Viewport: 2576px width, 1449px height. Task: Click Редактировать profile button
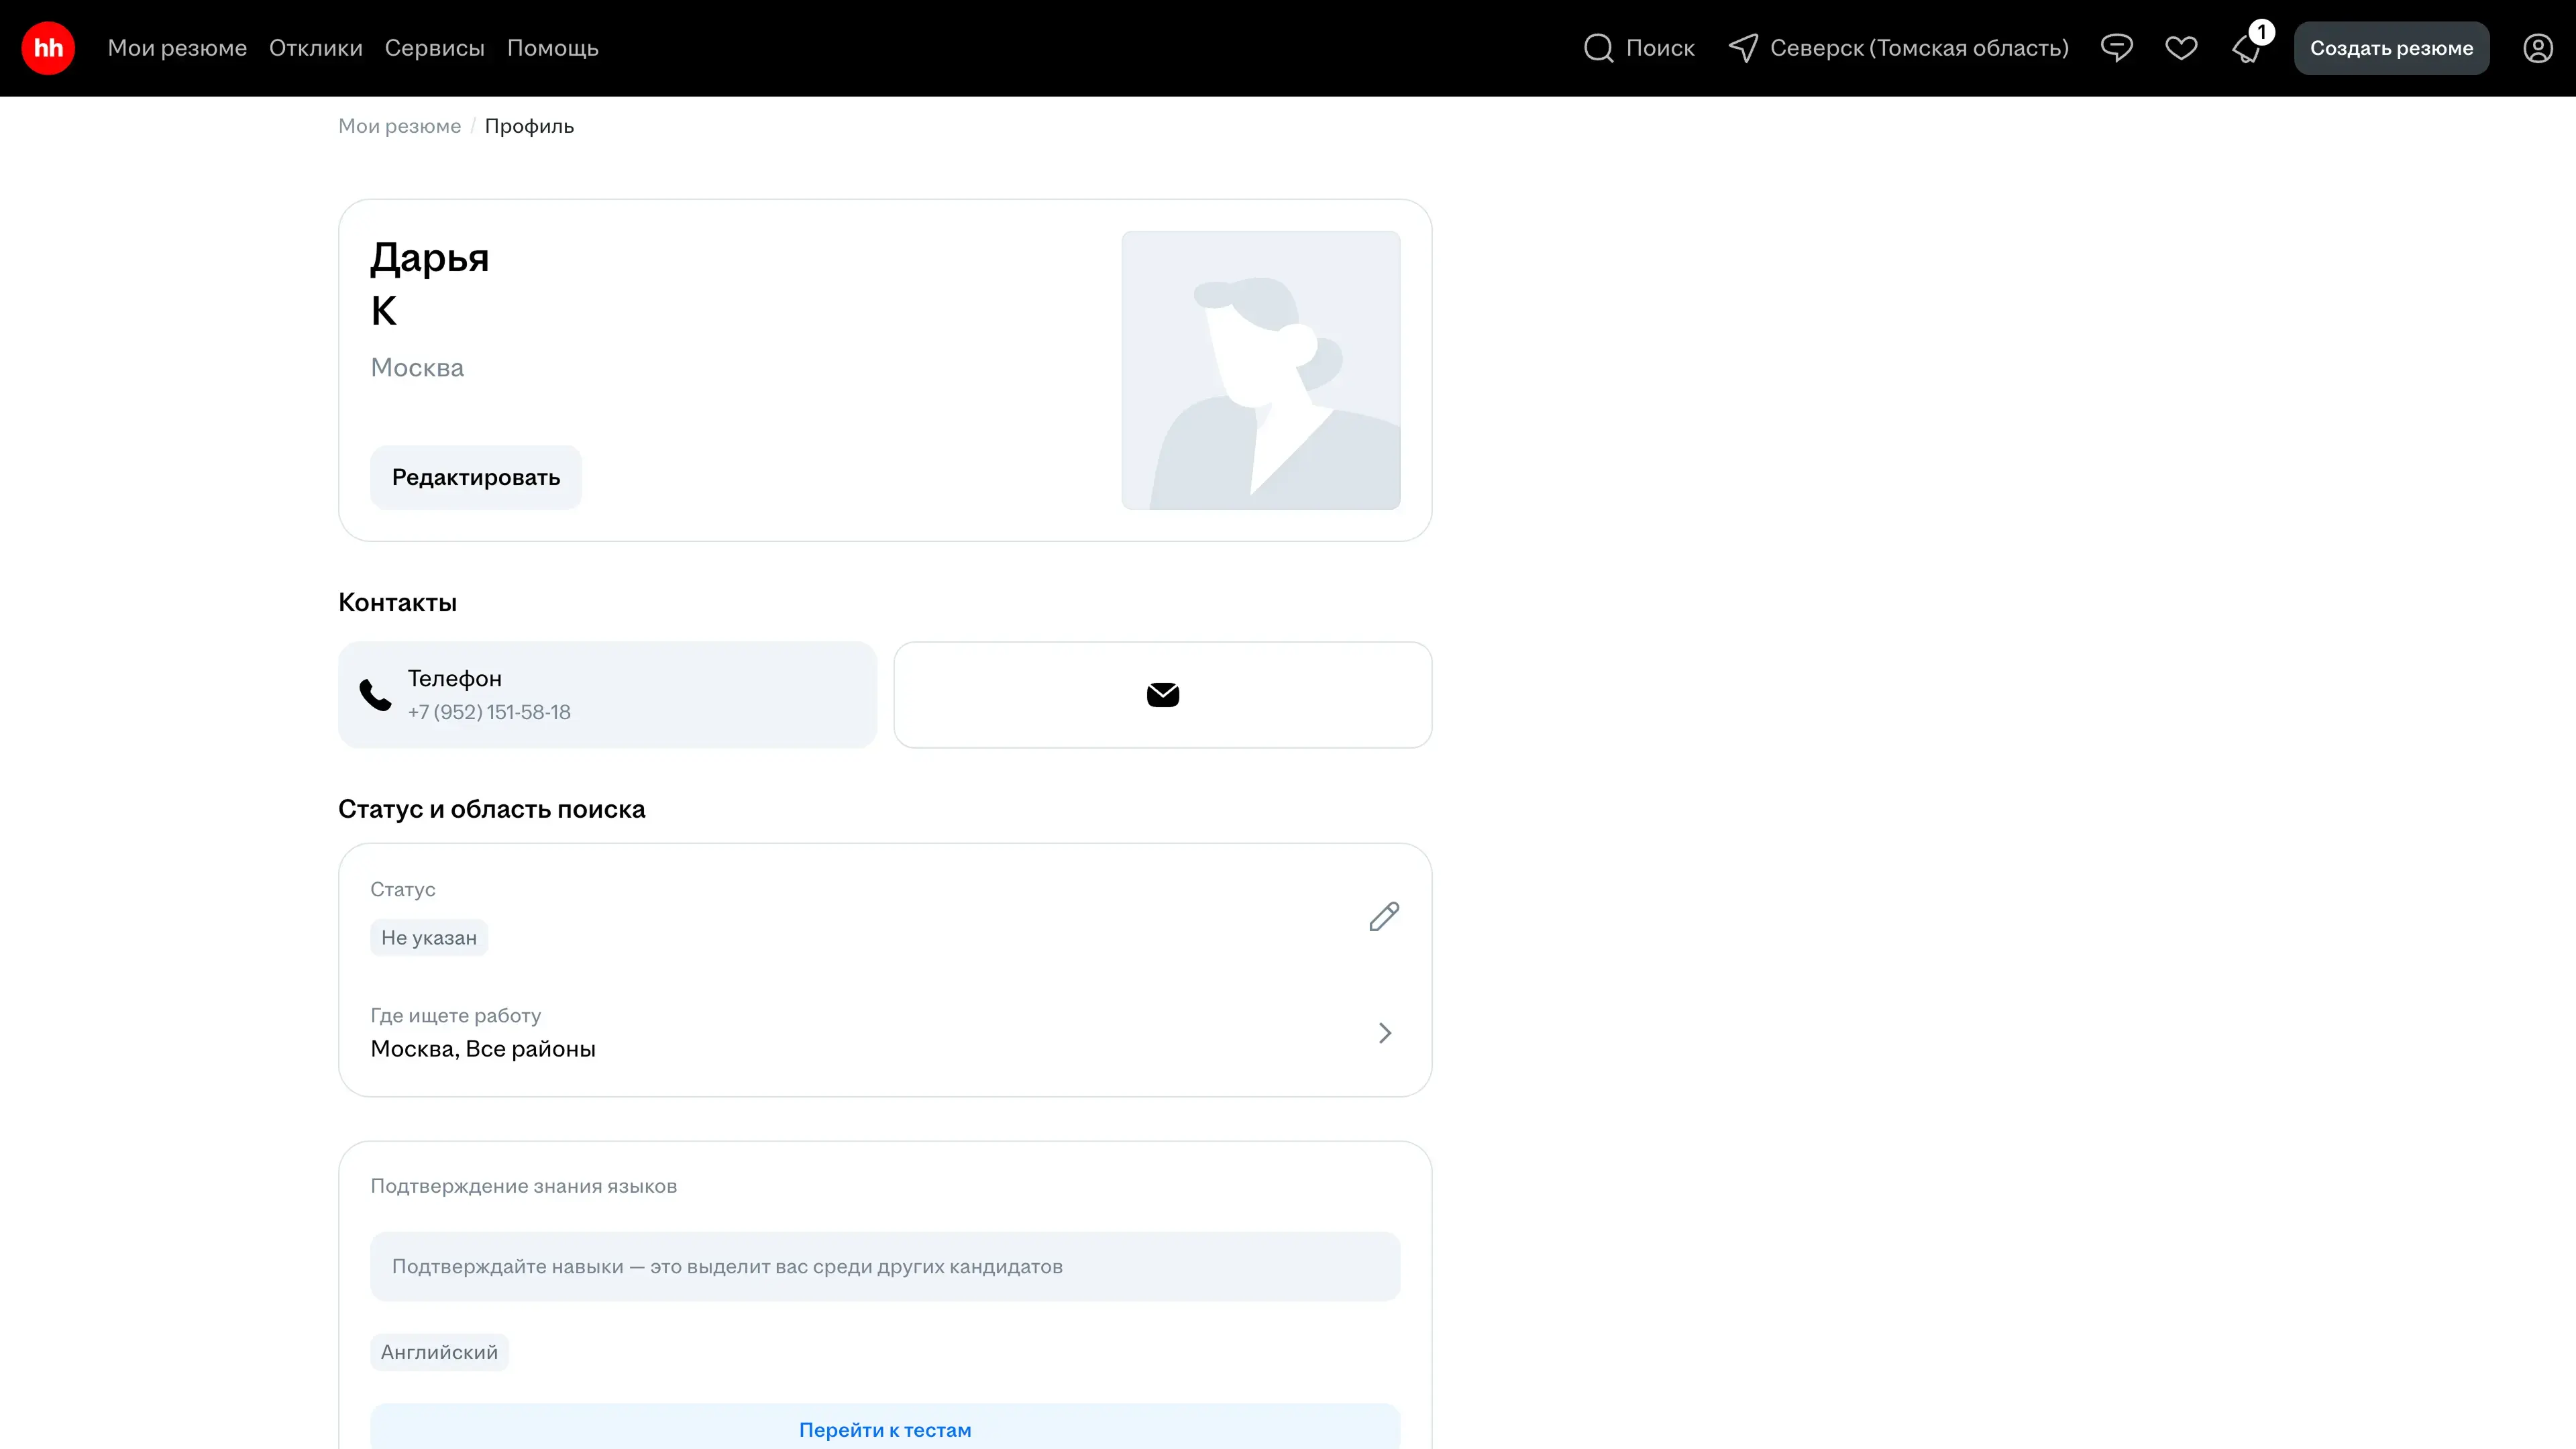(x=475, y=477)
